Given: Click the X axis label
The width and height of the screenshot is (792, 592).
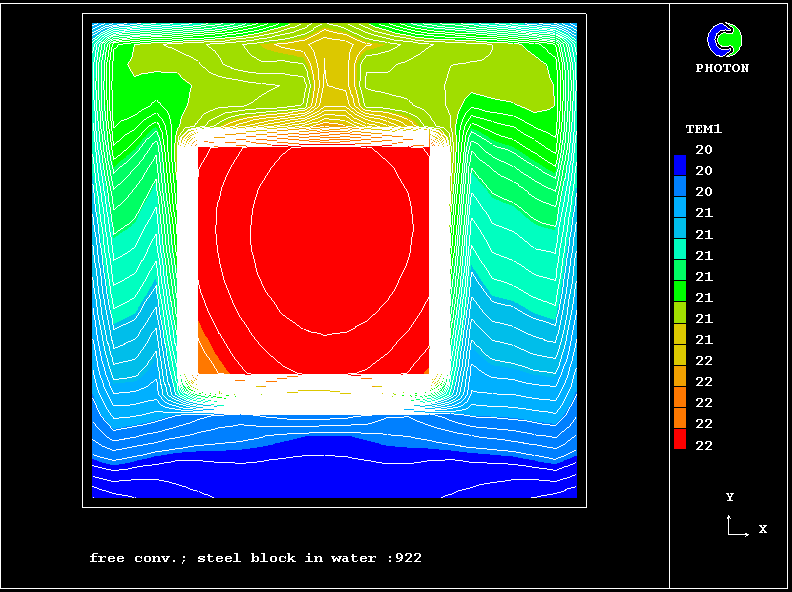Looking at the screenshot, I should [762, 529].
